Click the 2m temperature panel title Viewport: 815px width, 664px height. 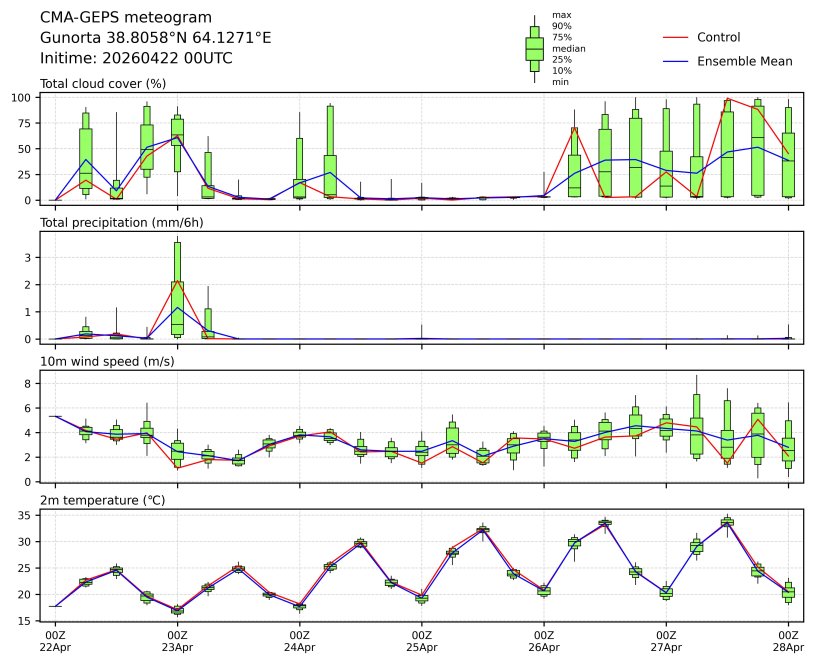tap(104, 500)
